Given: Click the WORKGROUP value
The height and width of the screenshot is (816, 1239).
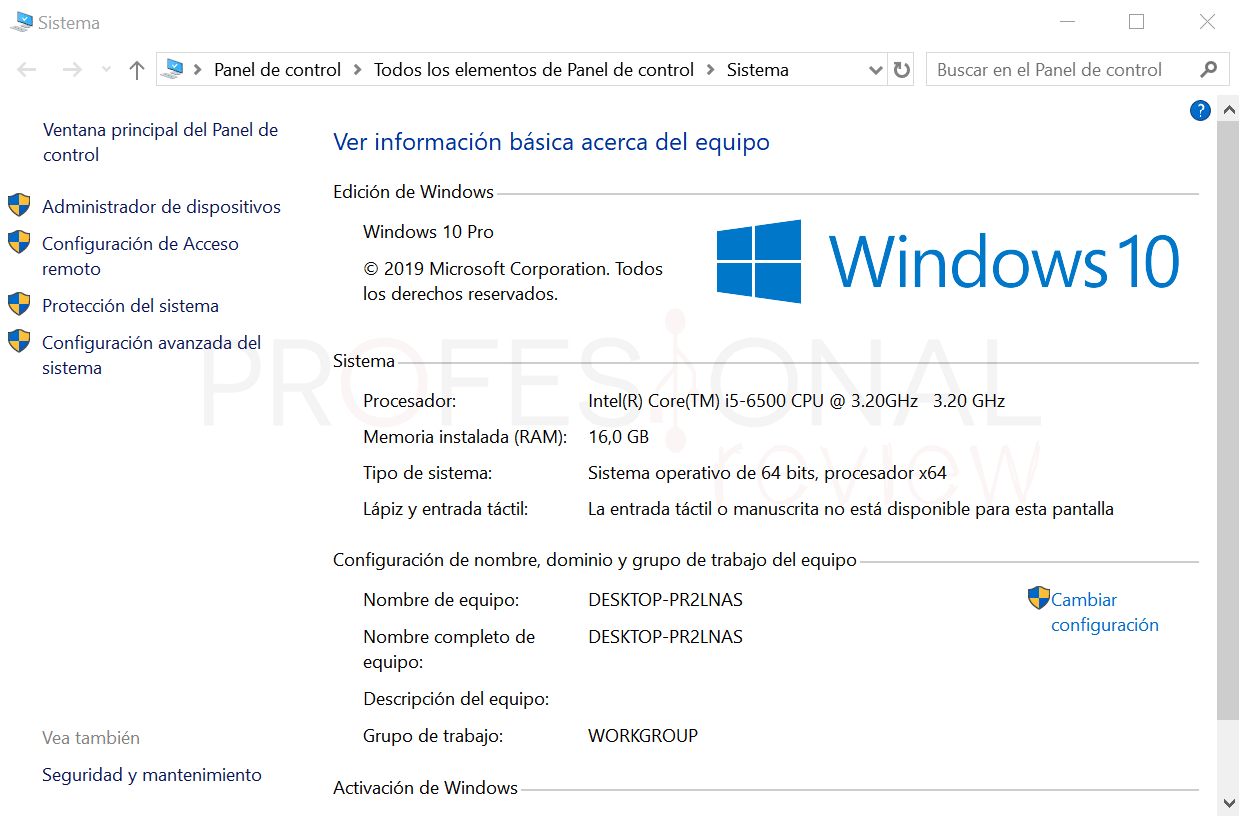Looking at the screenshot, I should pos(643,736).
